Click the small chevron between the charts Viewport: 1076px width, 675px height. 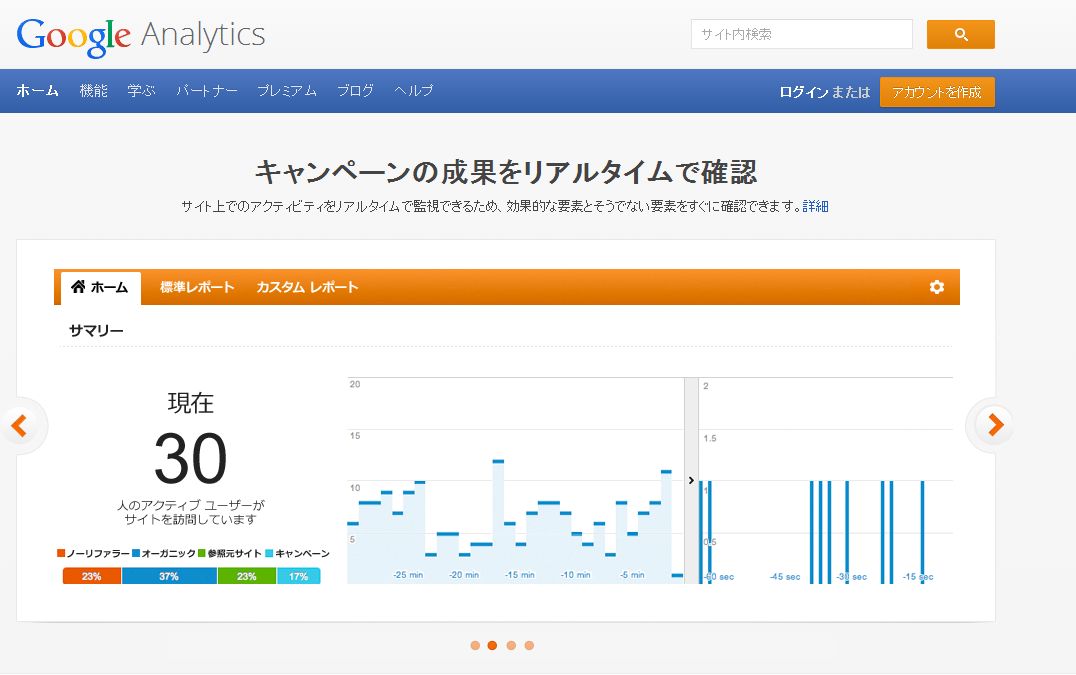(691, 480)
